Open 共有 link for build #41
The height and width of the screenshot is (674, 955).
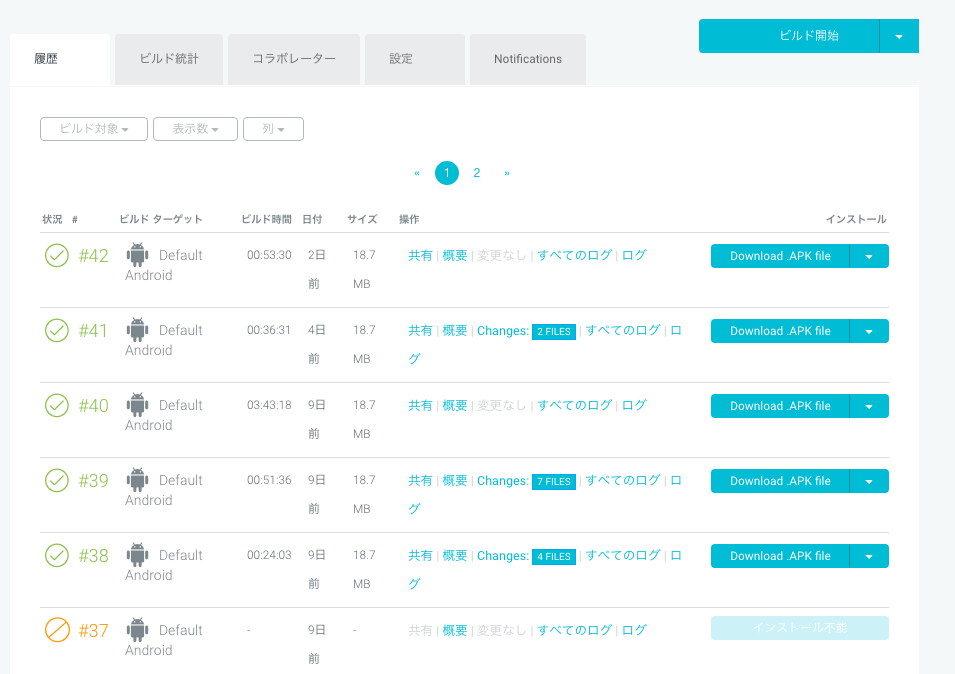420,331
